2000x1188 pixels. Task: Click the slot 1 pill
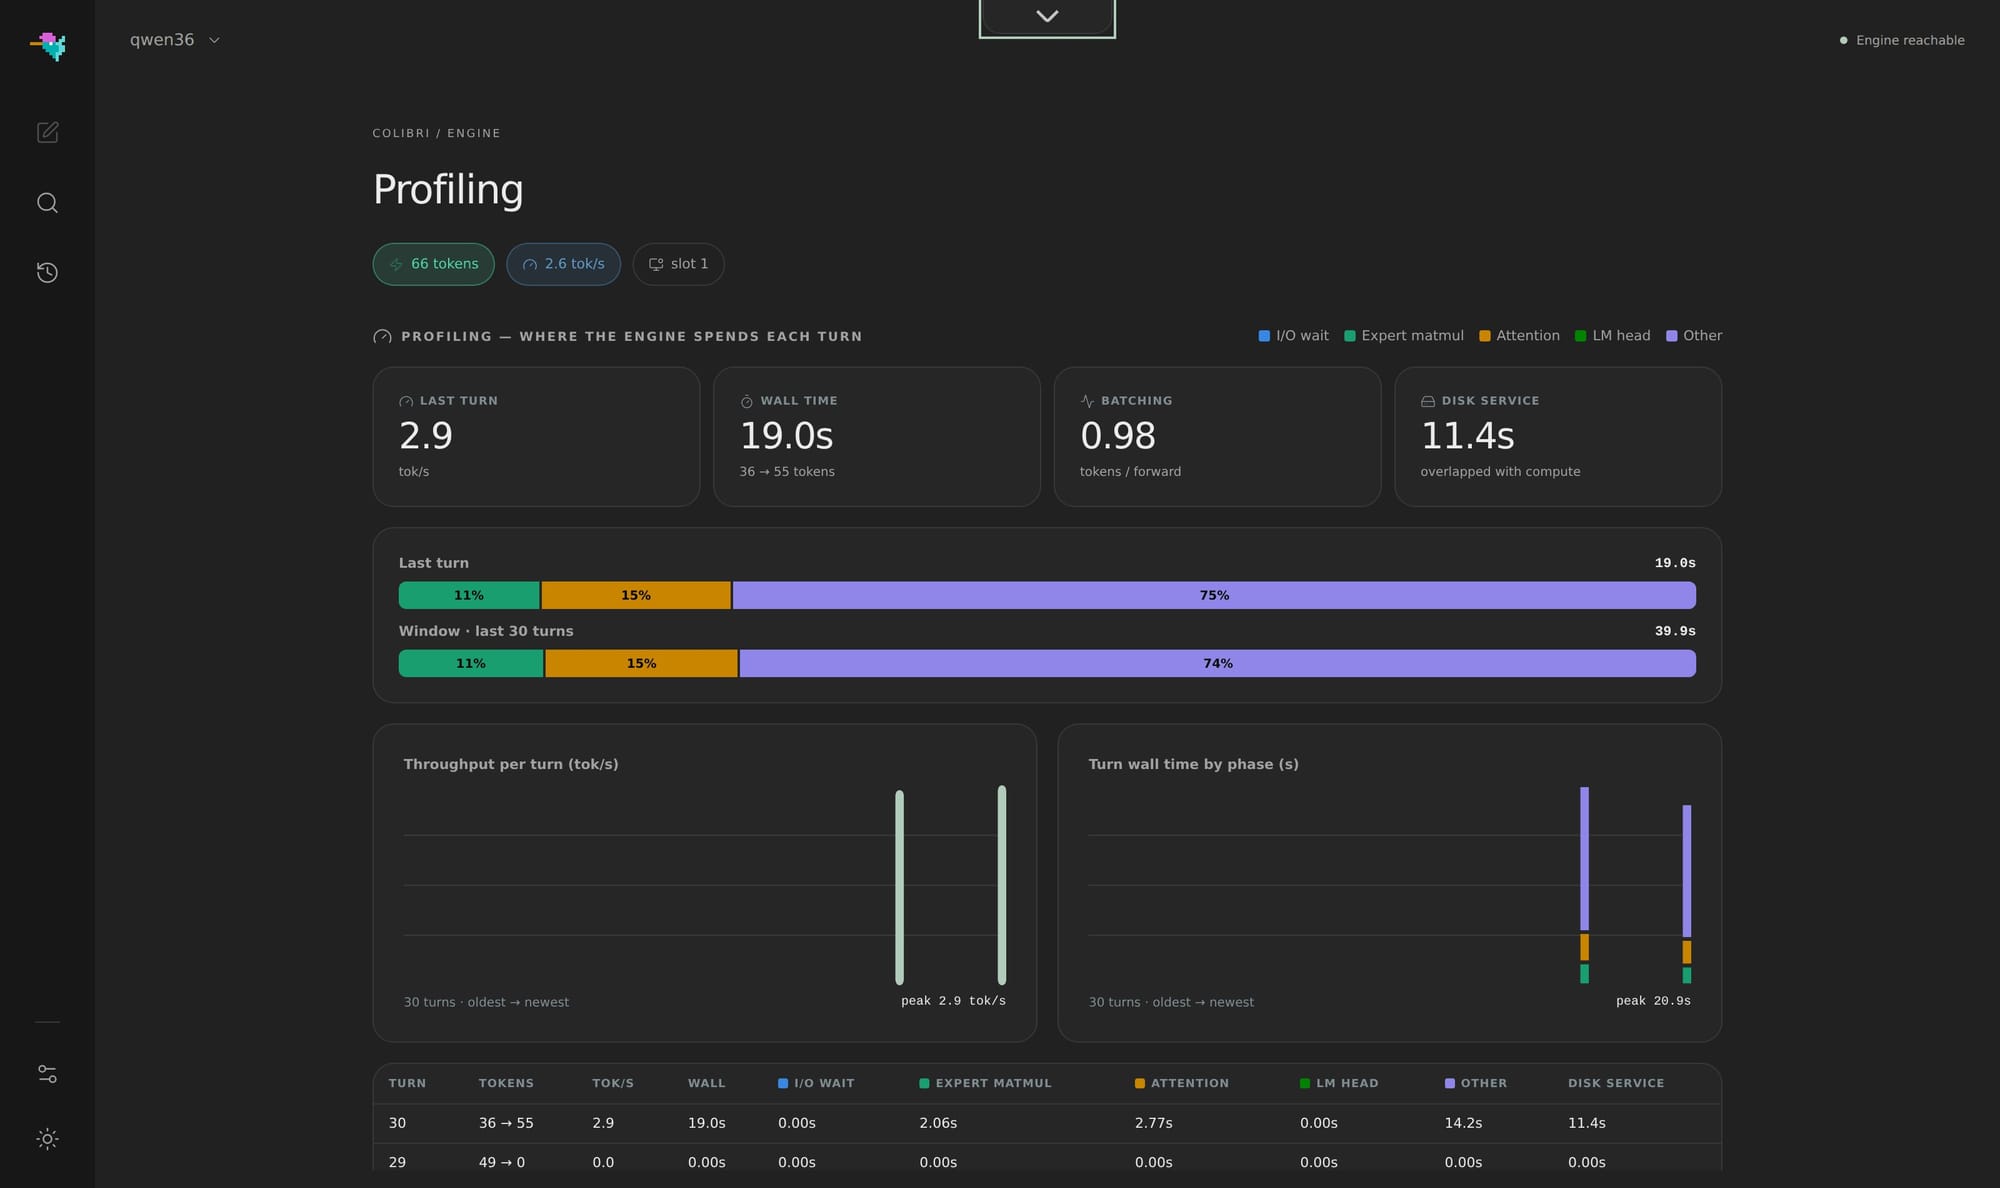point(678,264)
